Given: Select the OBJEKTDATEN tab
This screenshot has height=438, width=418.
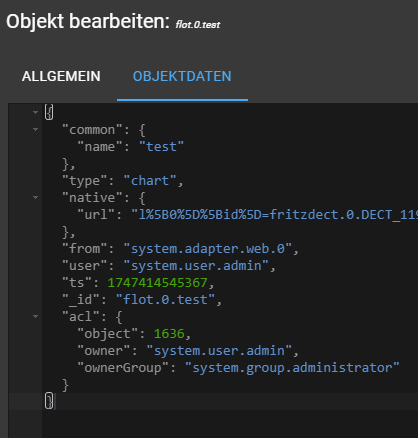Looking at the screenshot, I should [182, 76].
